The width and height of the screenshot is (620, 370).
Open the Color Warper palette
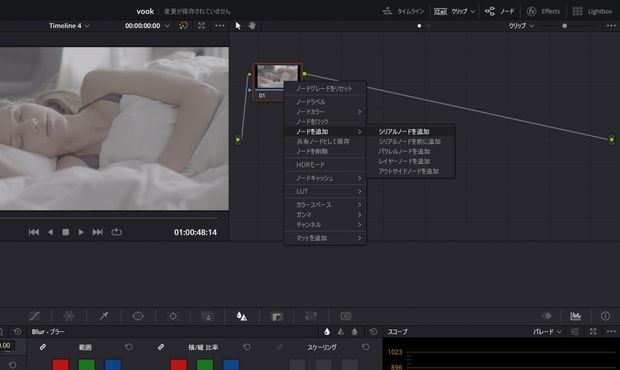click(69, 316)
